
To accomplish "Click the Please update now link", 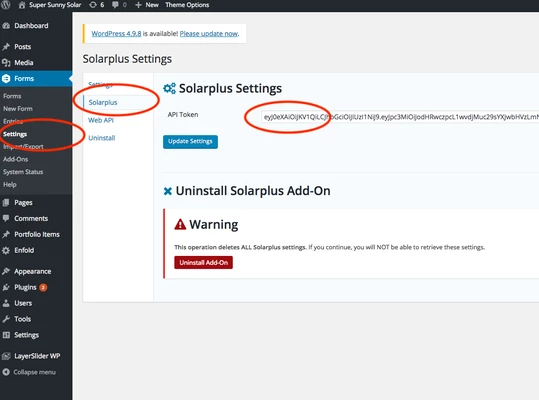I will [x=209, y=34].
